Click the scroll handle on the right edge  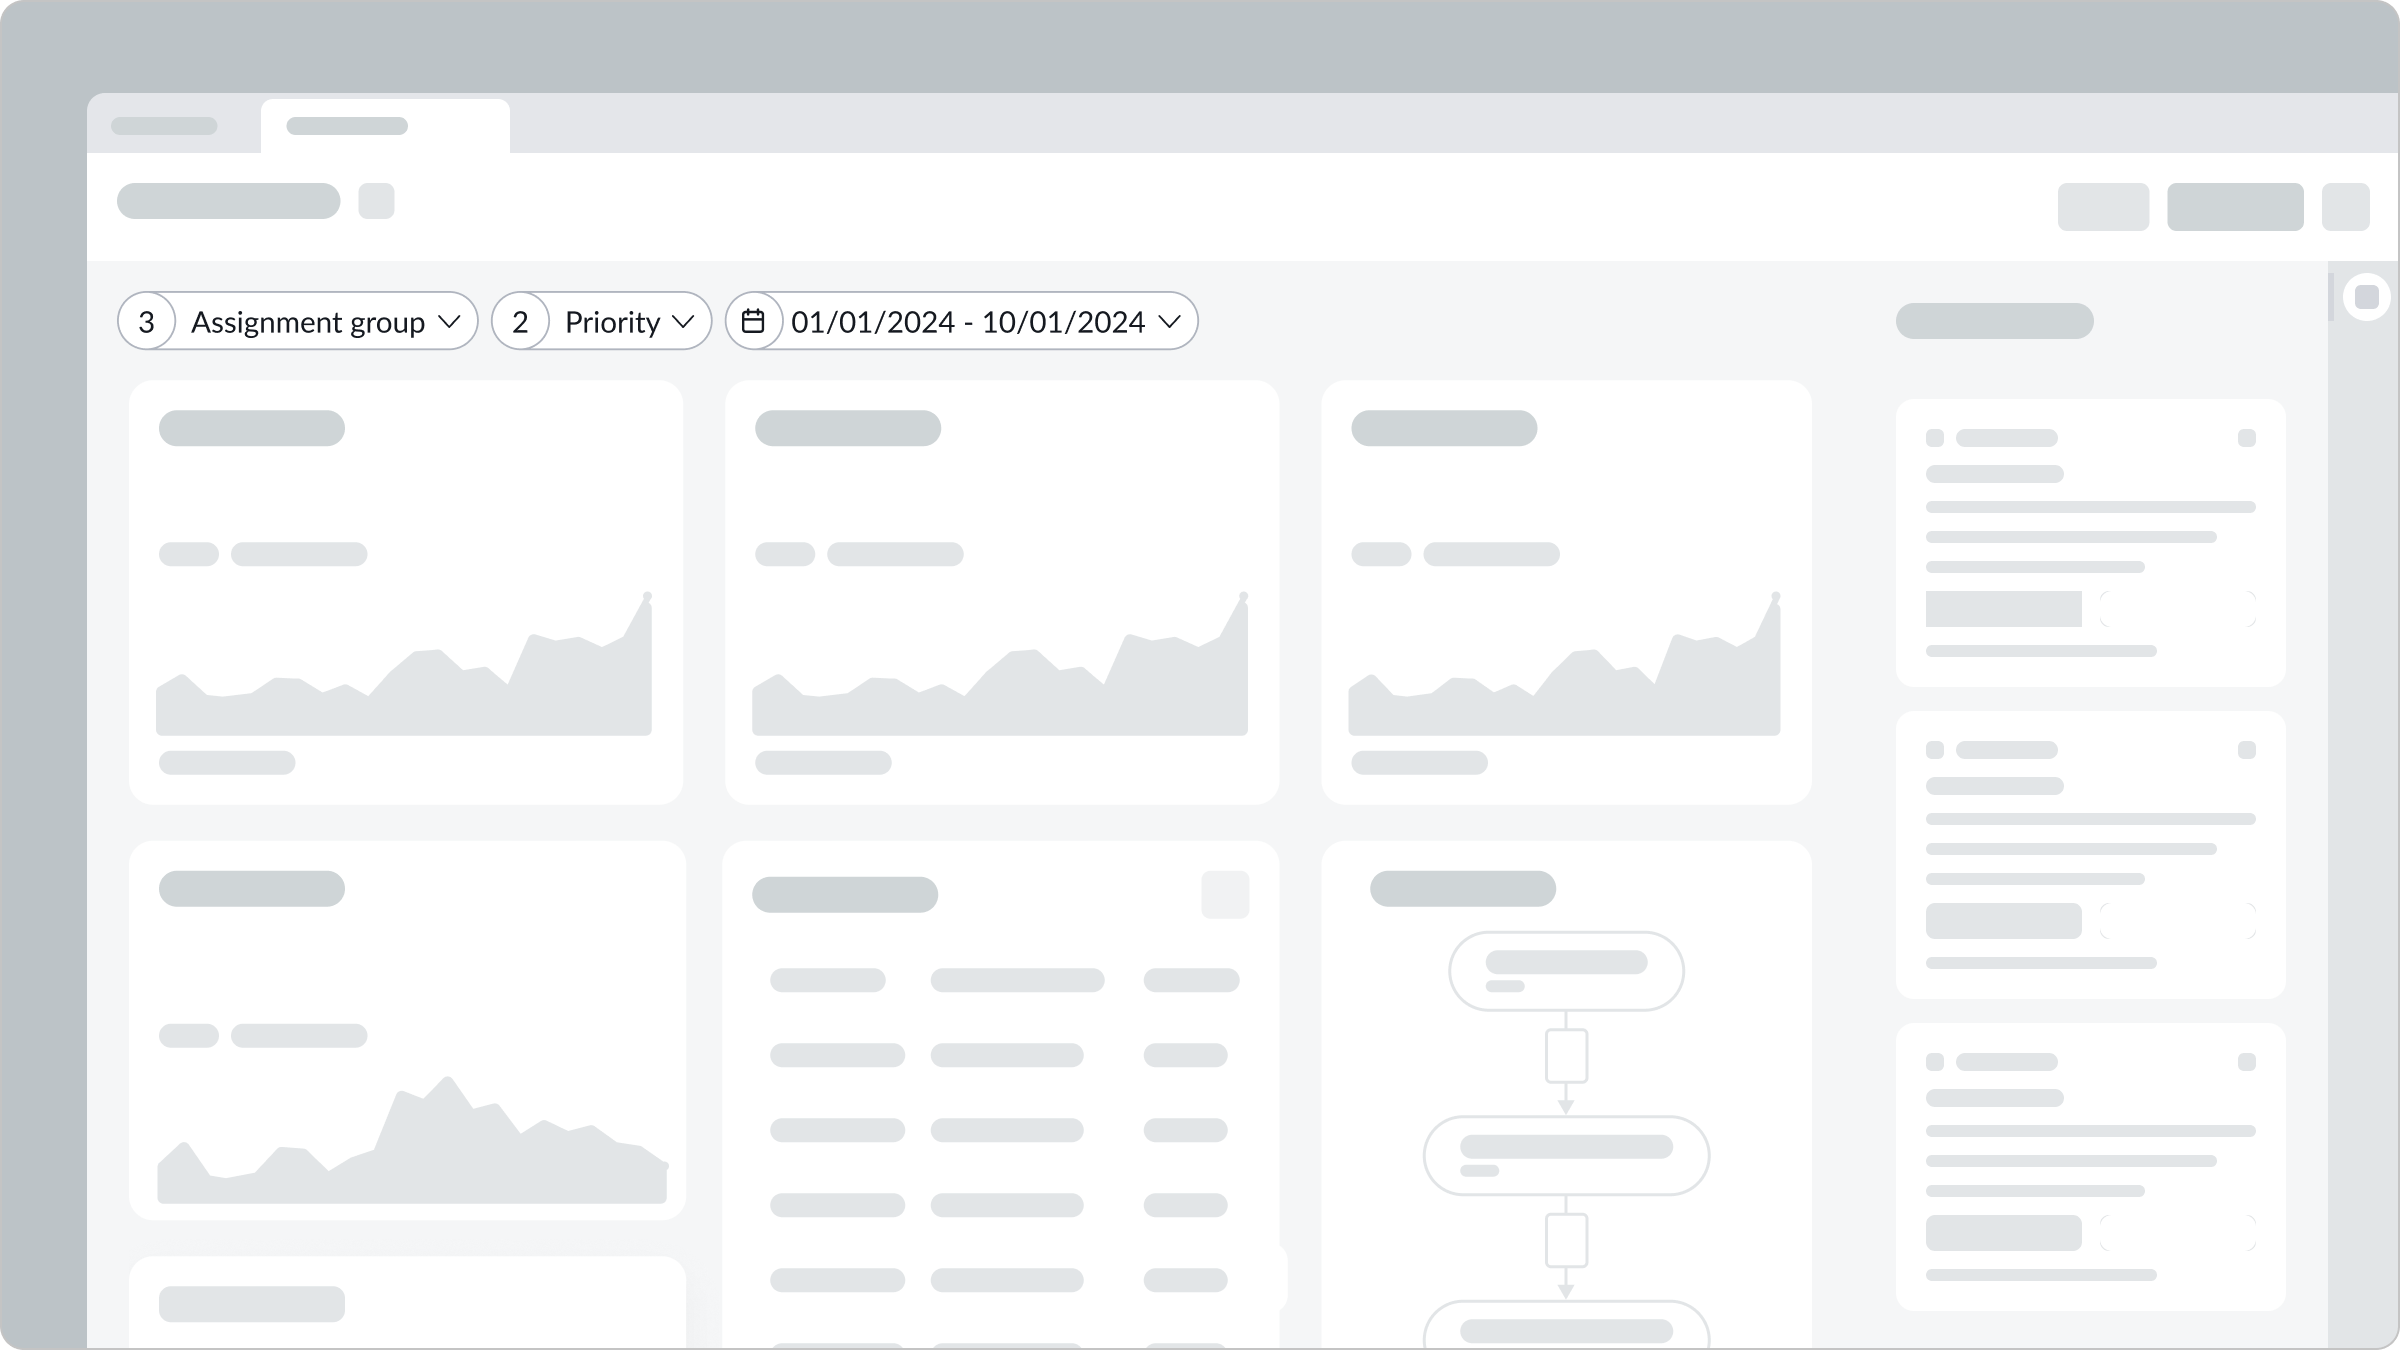(2367, 295)
